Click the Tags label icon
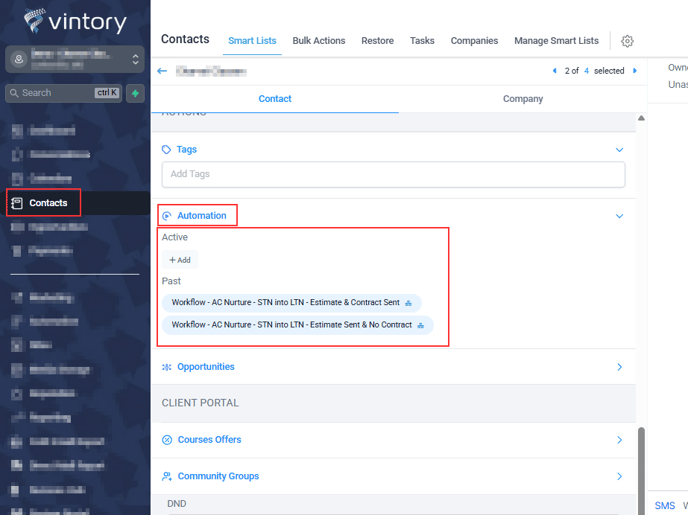The height and width of the screenshot is (515, 688). 166,150
